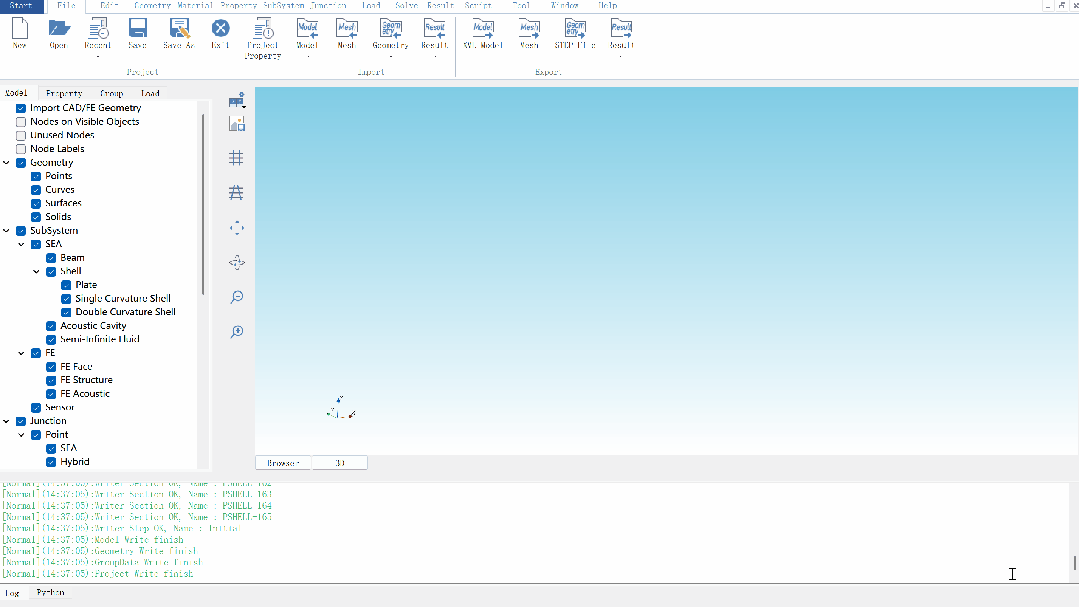This screenshot has width=1079, height=607.
Task: Open the Recent dropdown arrow
Action: tap(98, 56)
